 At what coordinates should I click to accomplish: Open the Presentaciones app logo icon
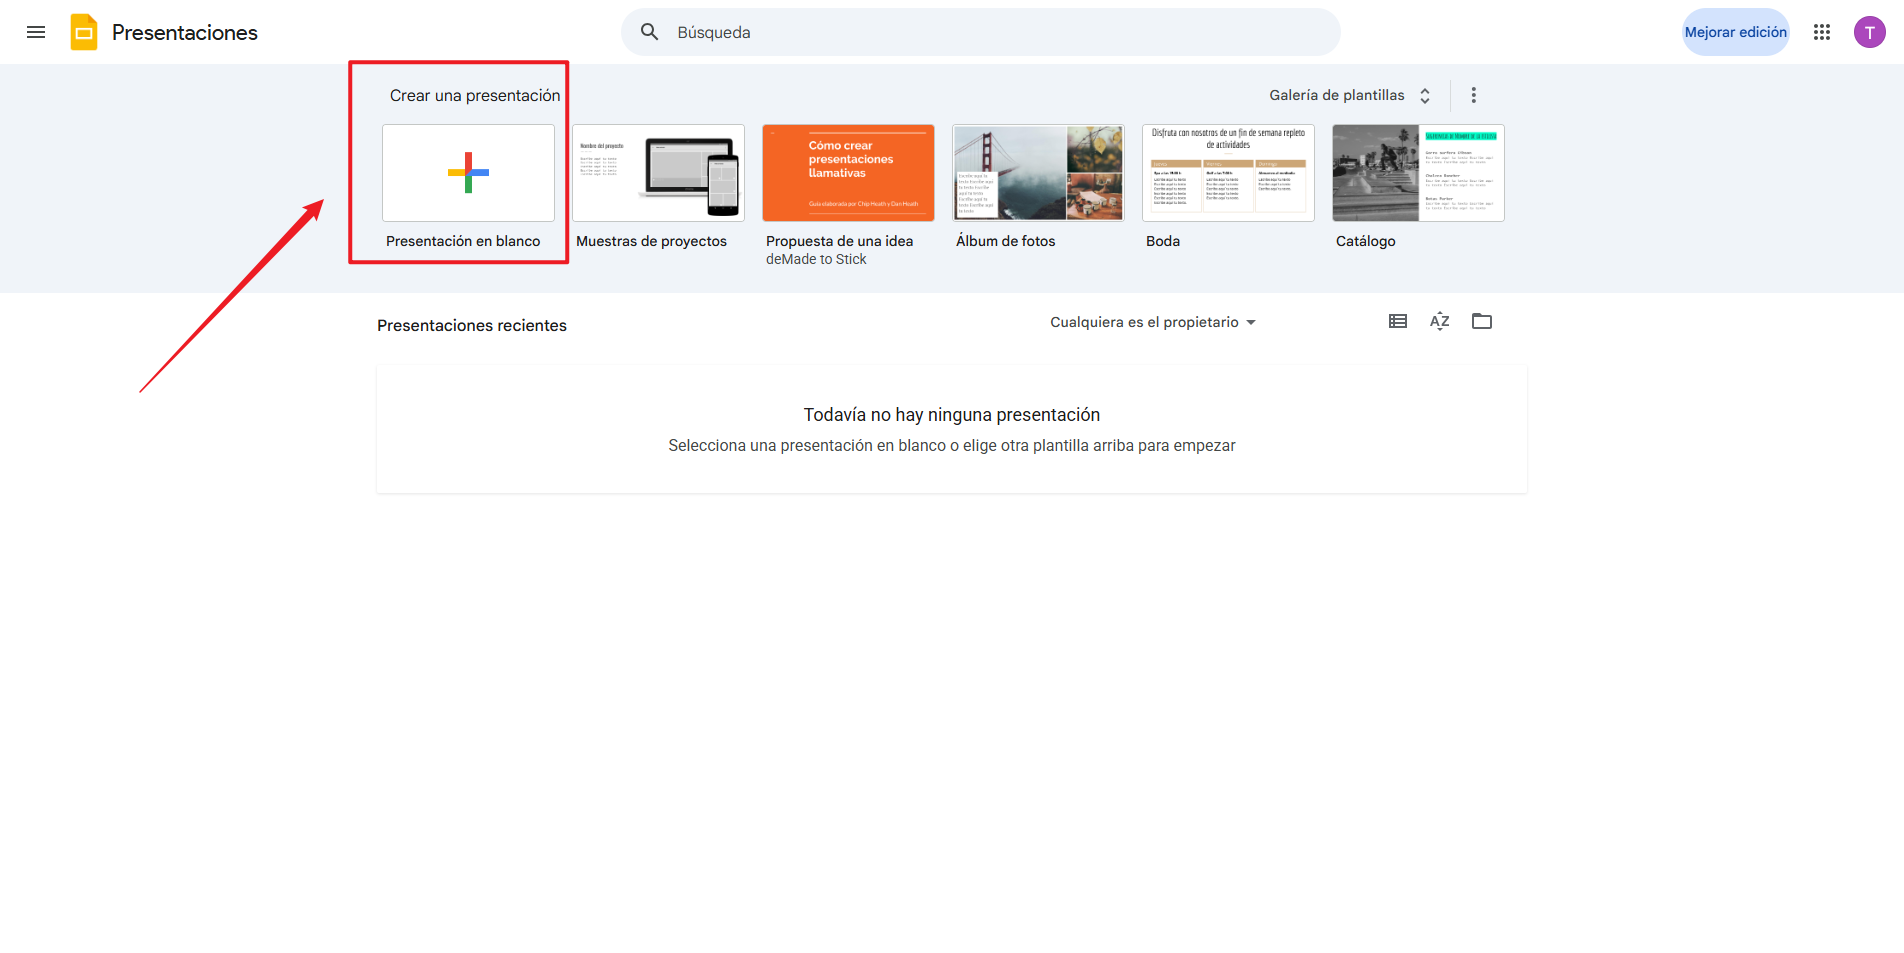pyautogui.click(x=84, y=31)
